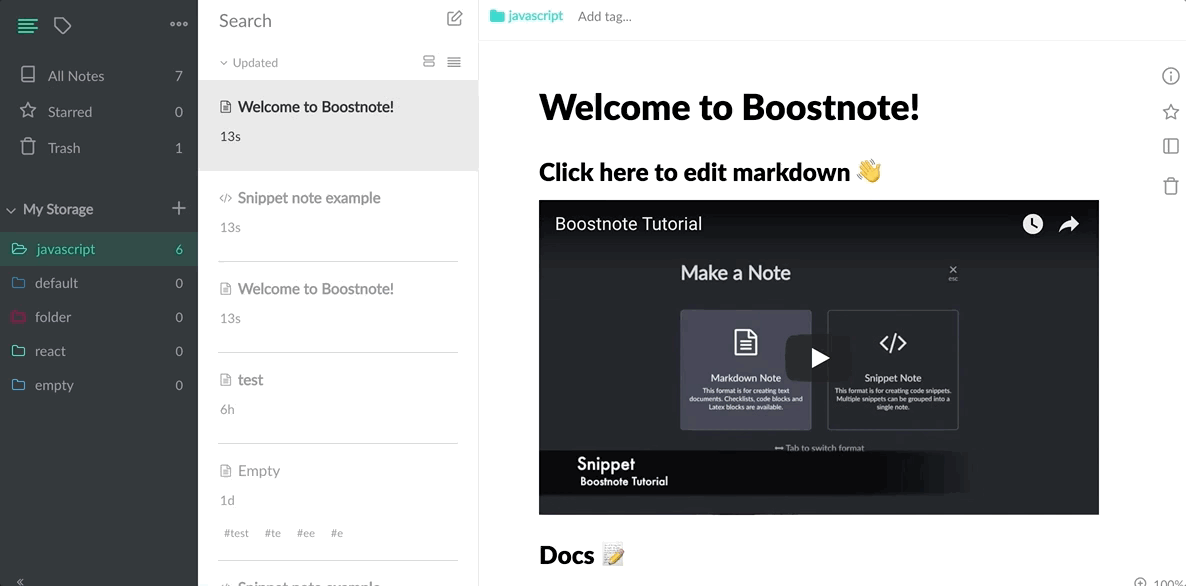Open All Notes in the sidebar
The image size is (1186, 586).
coord(98,76)
